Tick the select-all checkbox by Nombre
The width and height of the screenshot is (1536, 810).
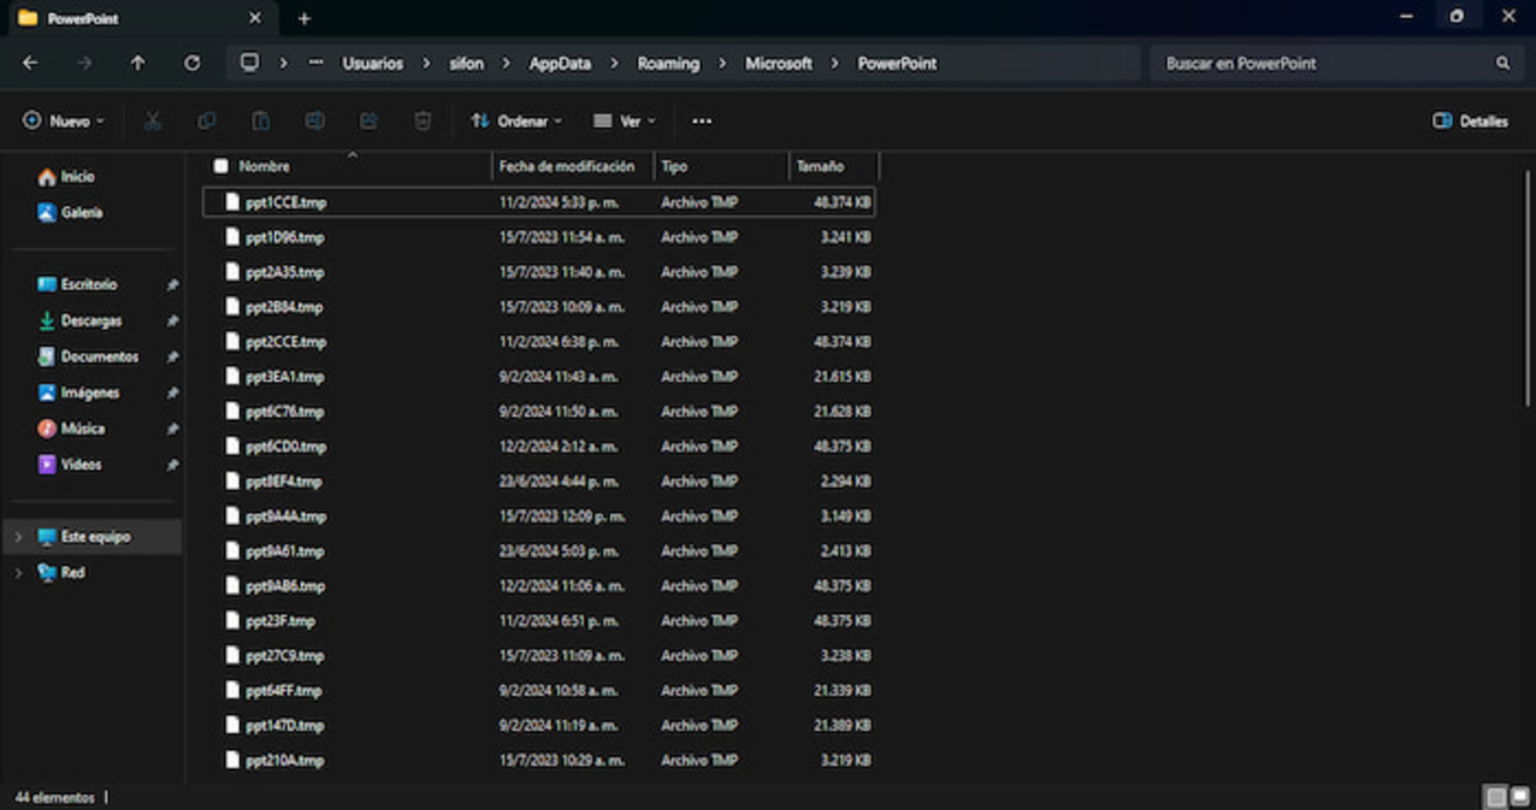(x=221, y=166)
